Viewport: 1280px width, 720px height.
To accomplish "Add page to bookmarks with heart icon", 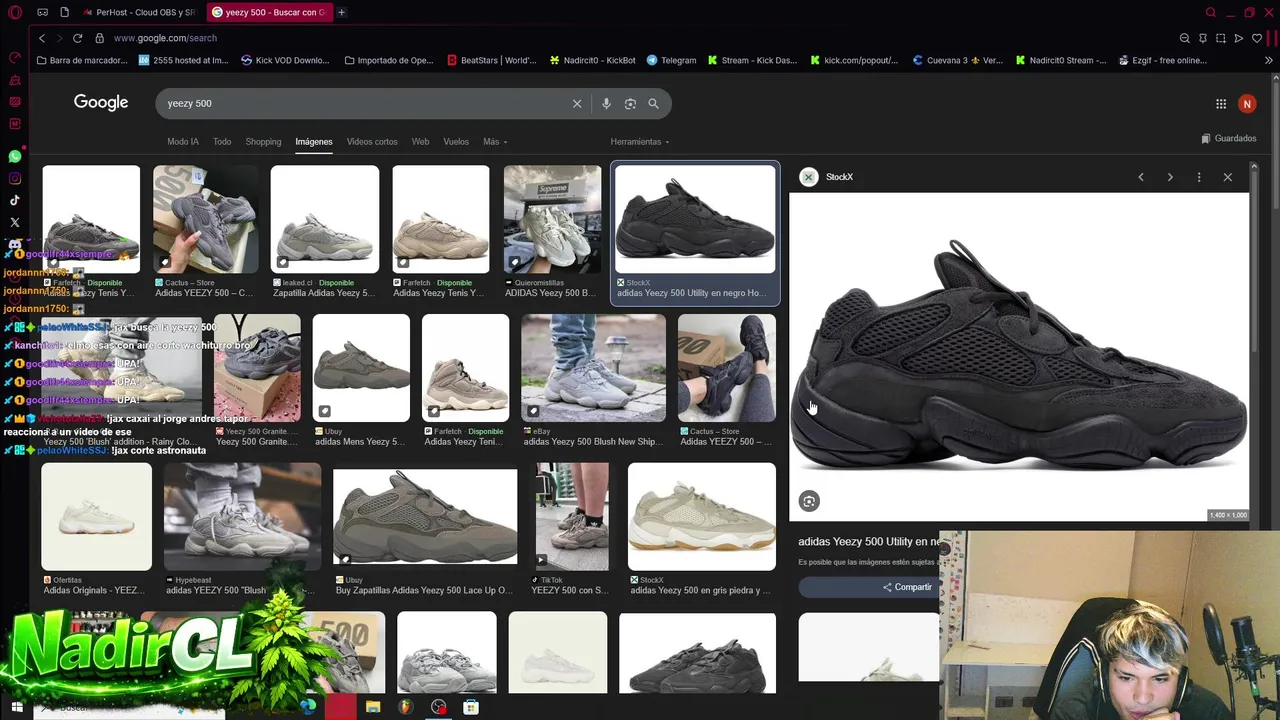I will coord(1257,38).
